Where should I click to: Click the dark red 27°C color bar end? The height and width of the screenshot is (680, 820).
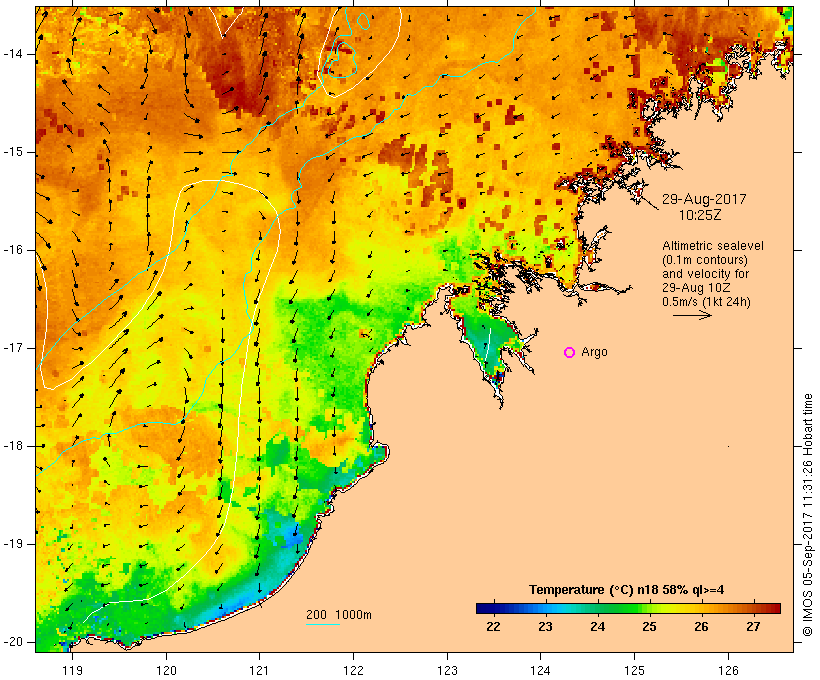click(774, 608)
